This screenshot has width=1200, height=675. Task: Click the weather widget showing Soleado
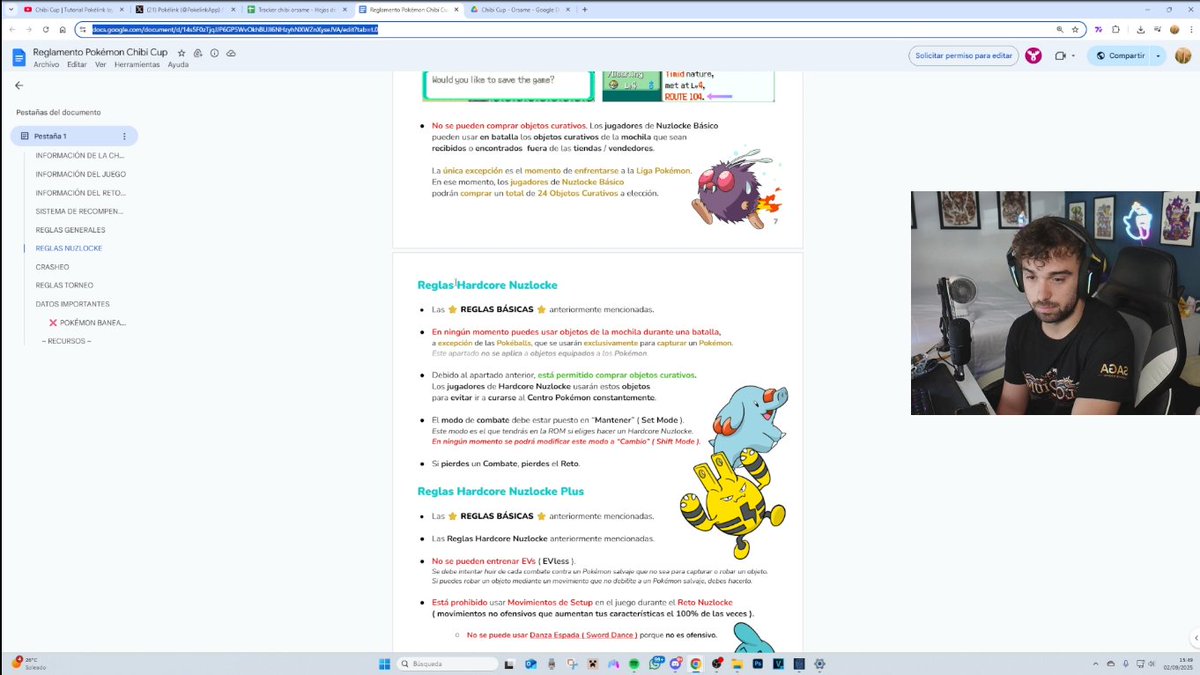pos(30,664)
